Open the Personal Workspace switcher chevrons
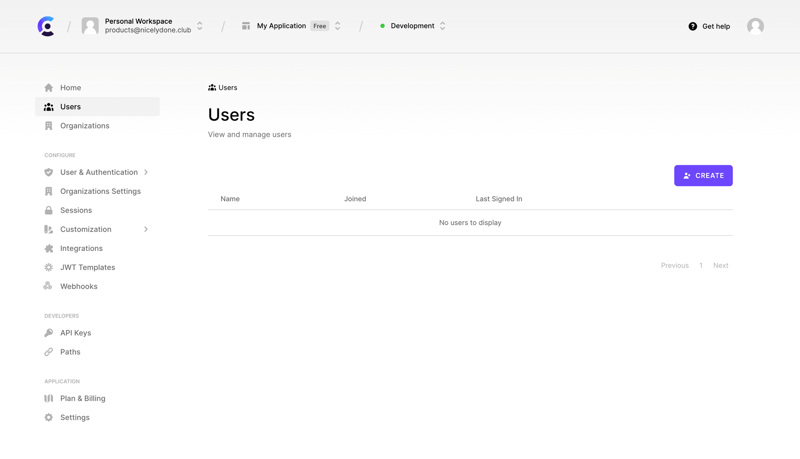 click(x=200, y=26)
